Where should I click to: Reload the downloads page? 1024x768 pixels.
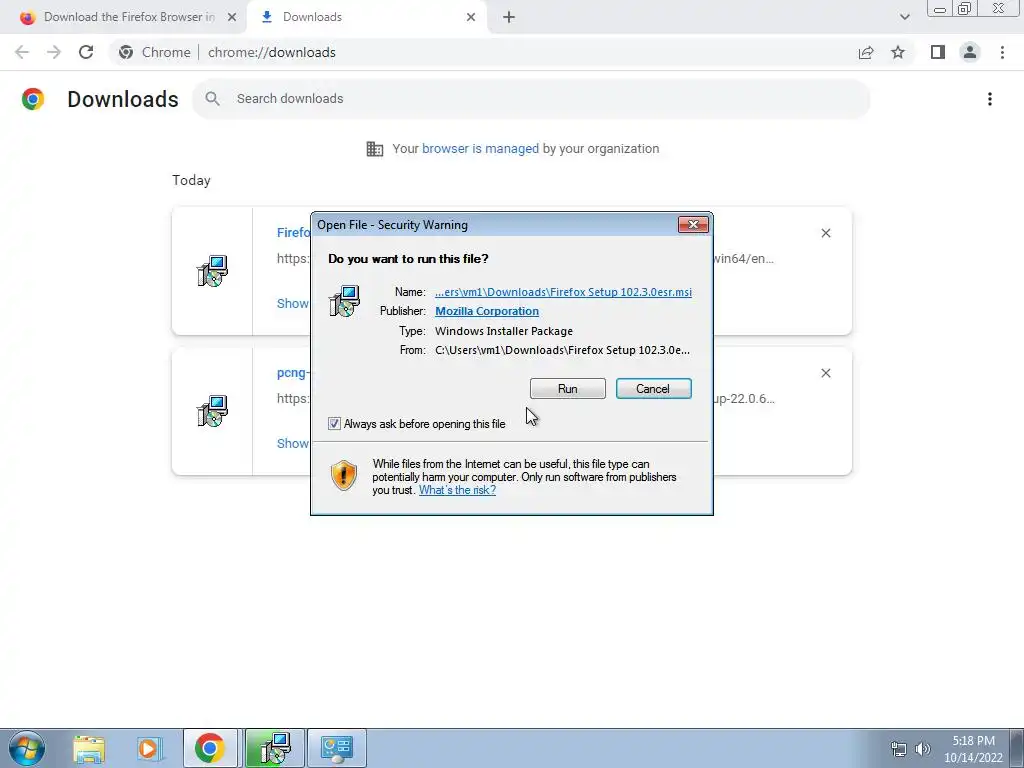[x=86, y=52]
